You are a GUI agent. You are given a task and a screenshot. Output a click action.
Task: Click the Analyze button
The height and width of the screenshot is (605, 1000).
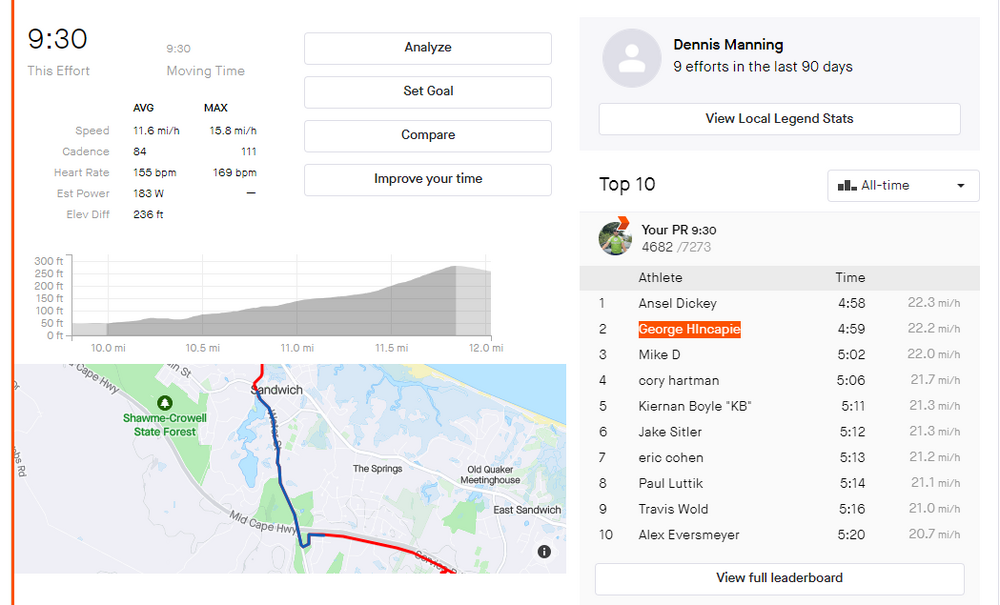point(427,48)
